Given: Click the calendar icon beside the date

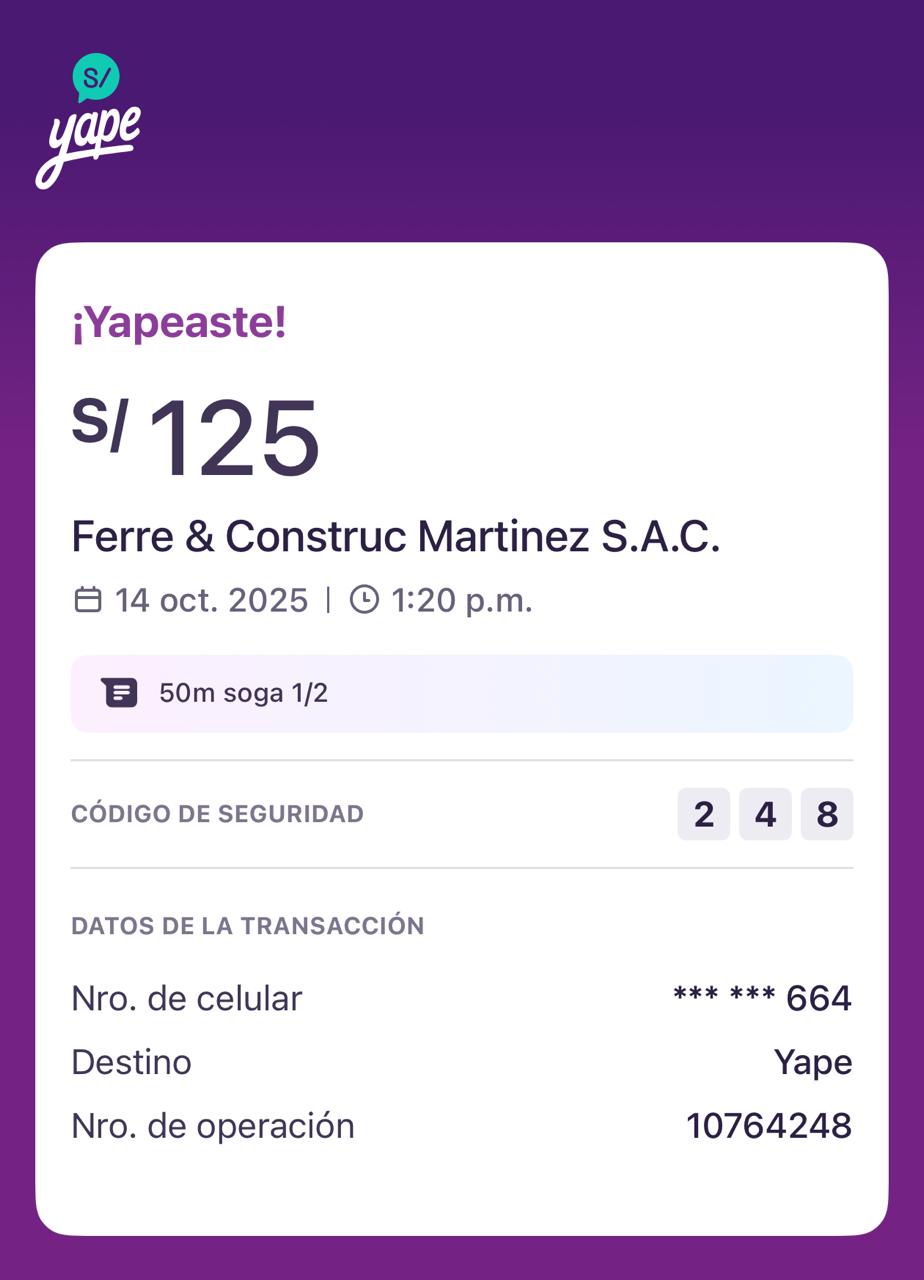Looking at the screenshot, I should coord(88,600).
